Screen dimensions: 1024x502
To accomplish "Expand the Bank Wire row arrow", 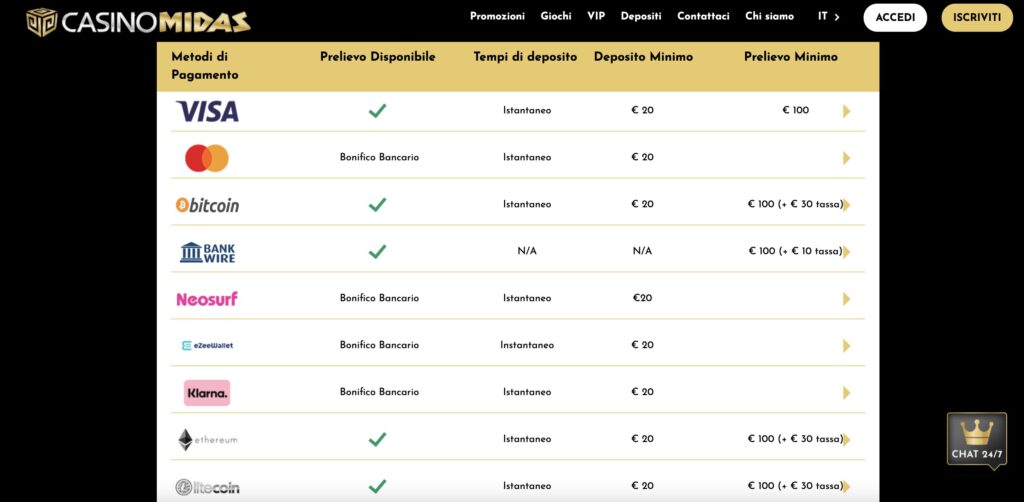I will 846,252.
